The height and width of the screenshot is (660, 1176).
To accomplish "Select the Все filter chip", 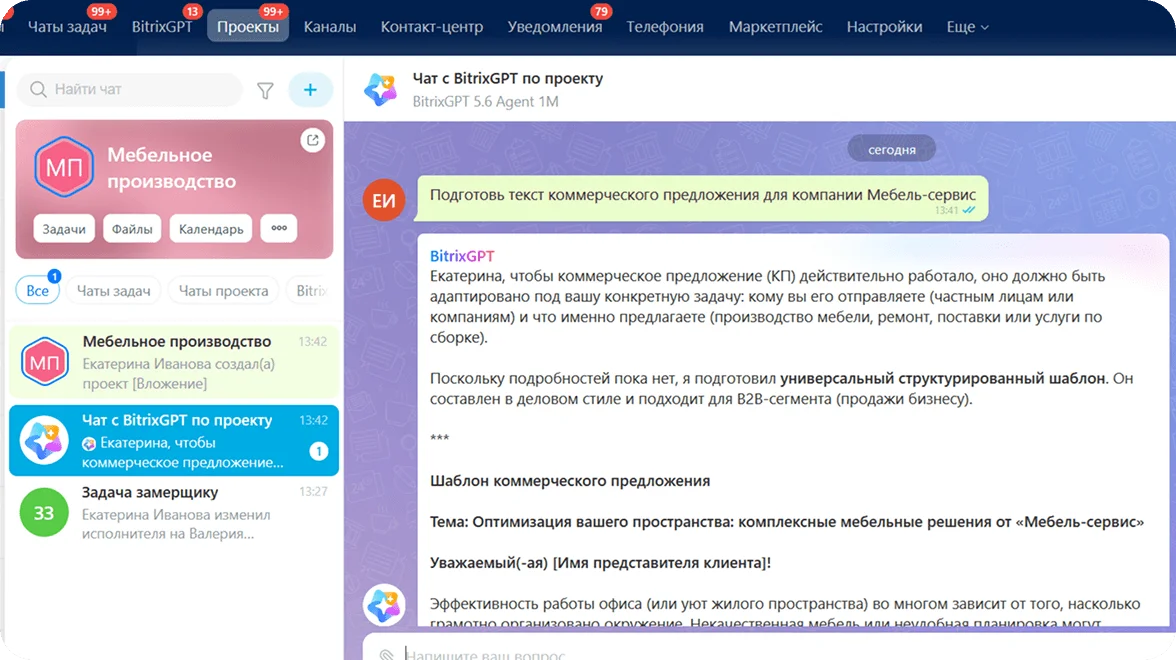I will tap(38, 290).
